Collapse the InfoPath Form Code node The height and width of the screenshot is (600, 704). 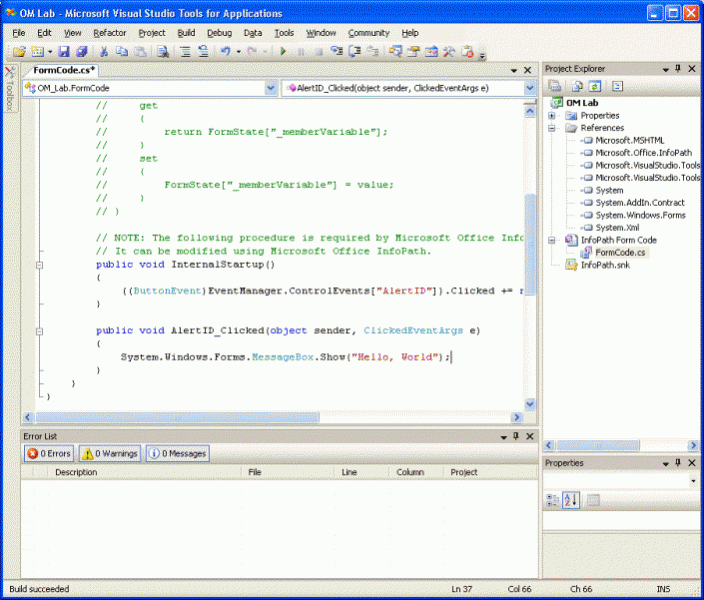click(x=552, y=240)
